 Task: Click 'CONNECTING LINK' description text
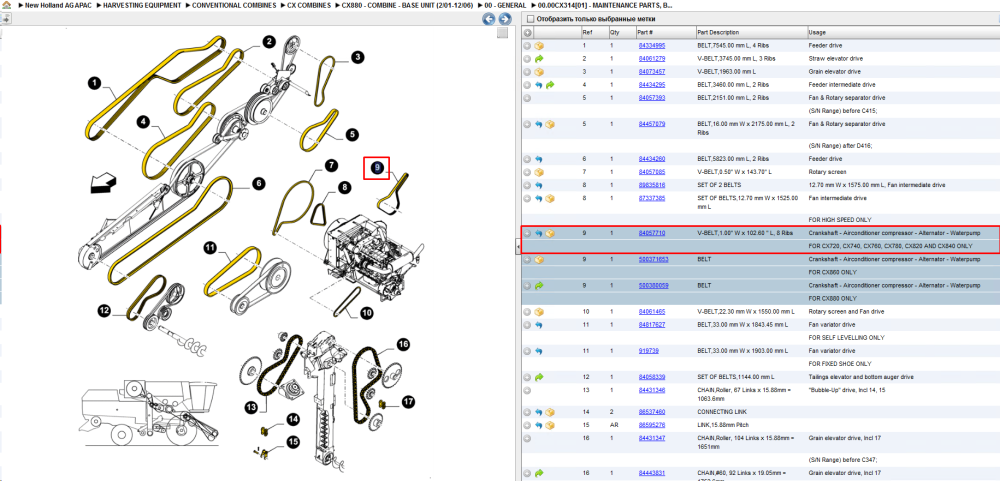pos(724,412)
